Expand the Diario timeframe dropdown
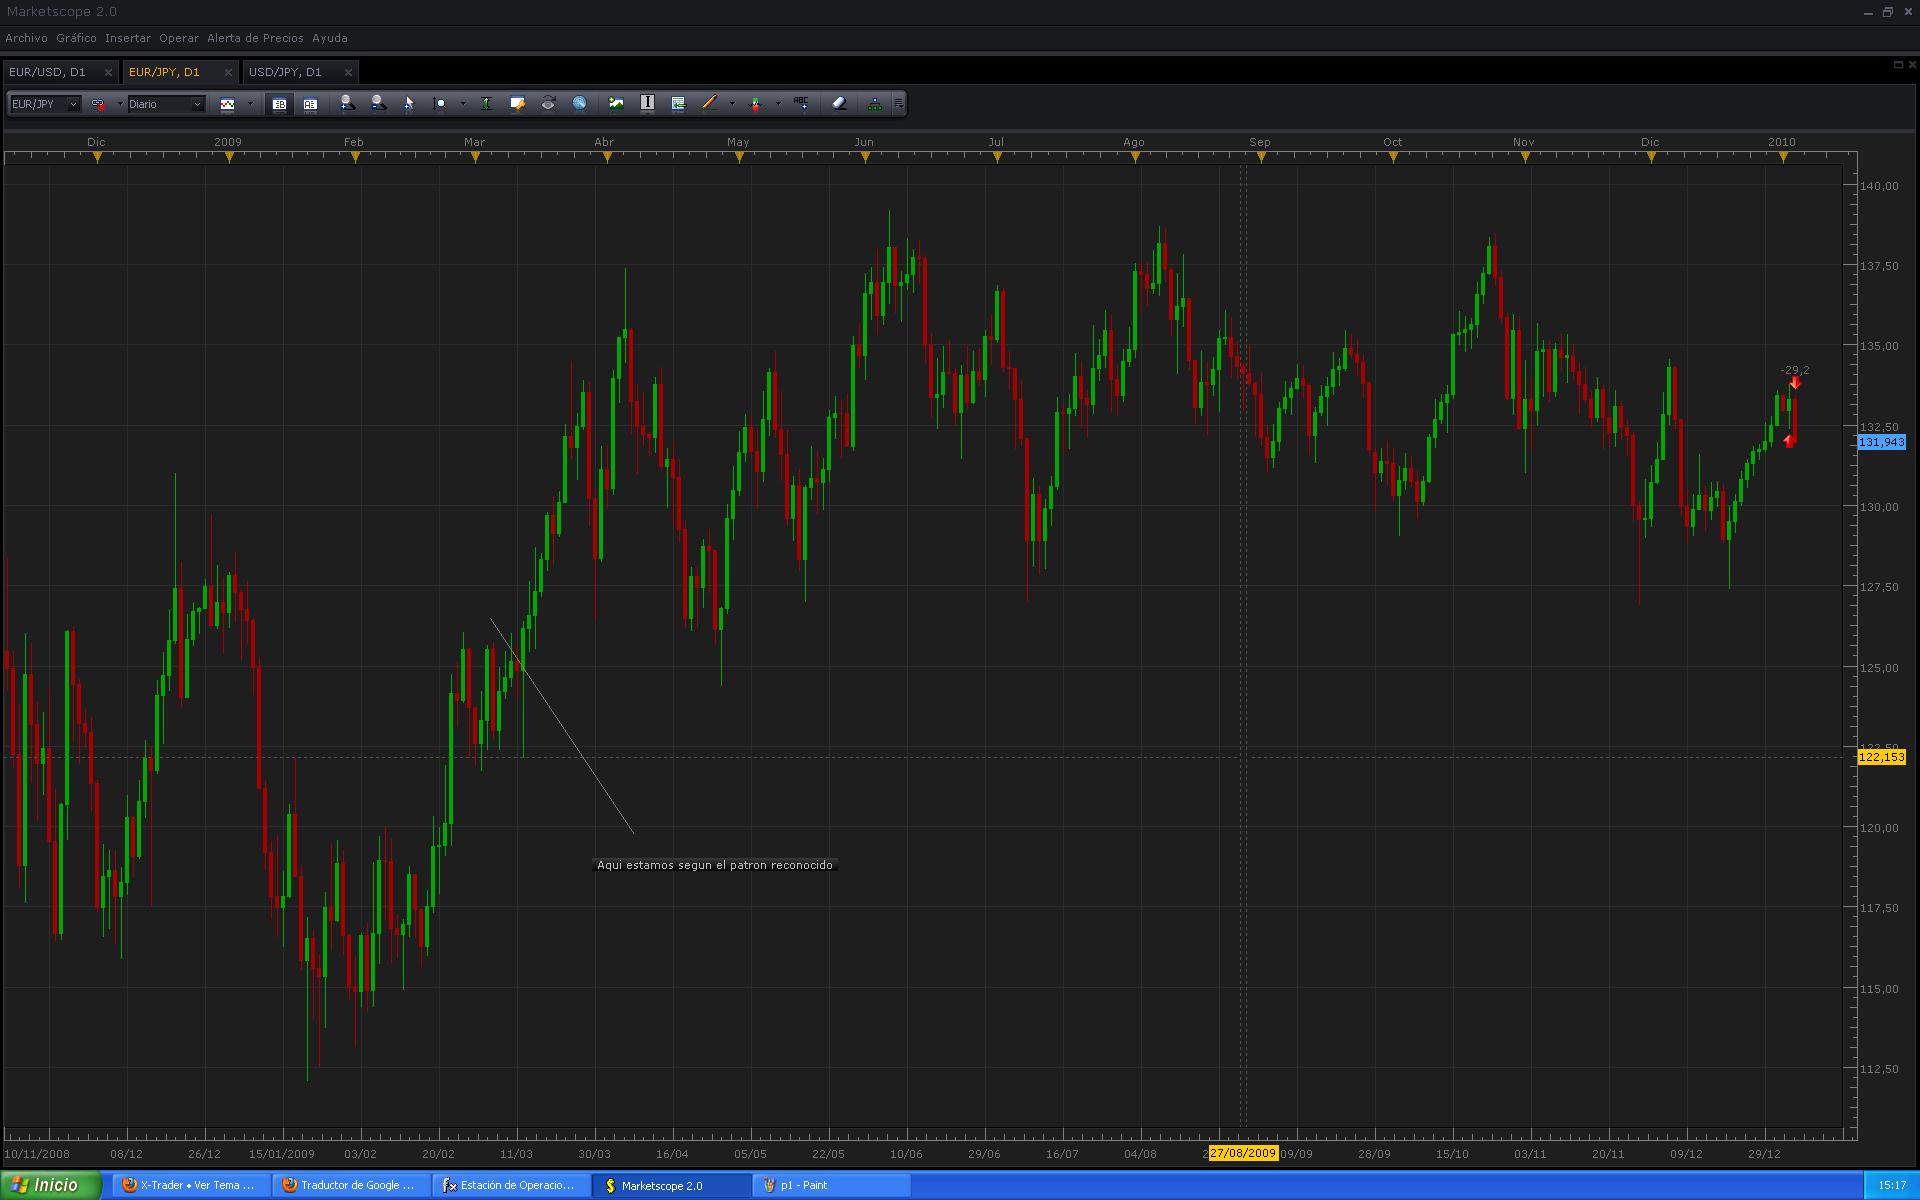 pos(197,104)
